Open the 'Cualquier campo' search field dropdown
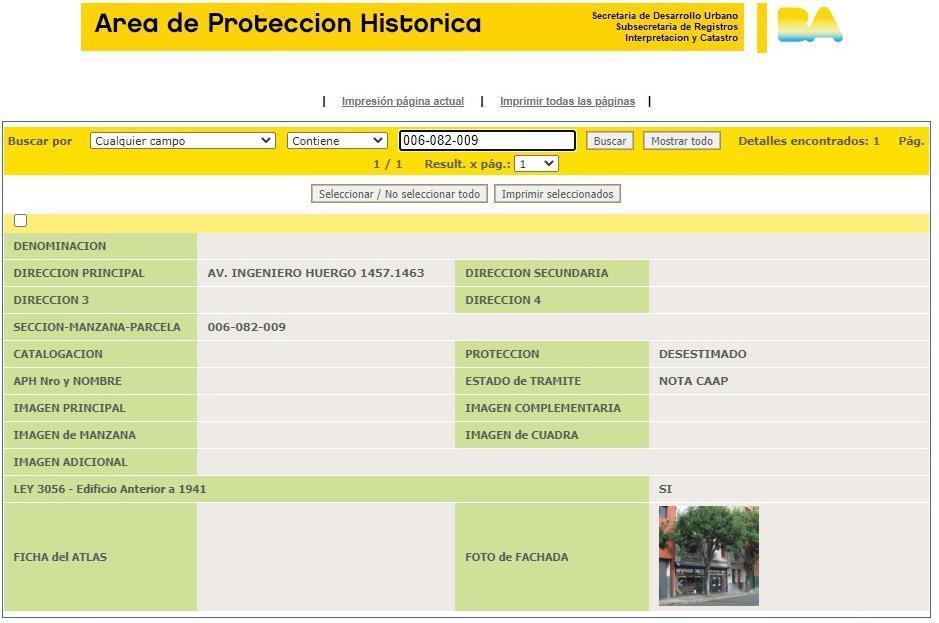Screen dimensions: 939x623 coord(183,141)
